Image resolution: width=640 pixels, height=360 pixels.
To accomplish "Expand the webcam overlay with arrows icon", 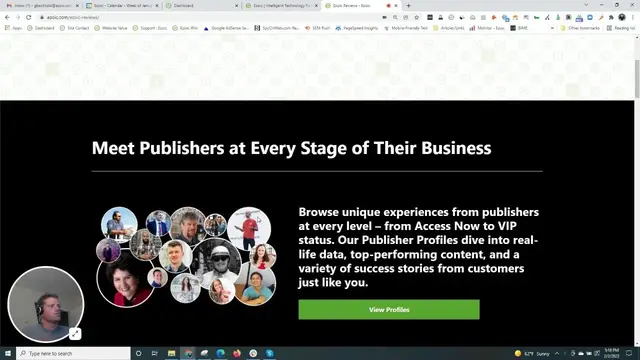I will [75, 334].
